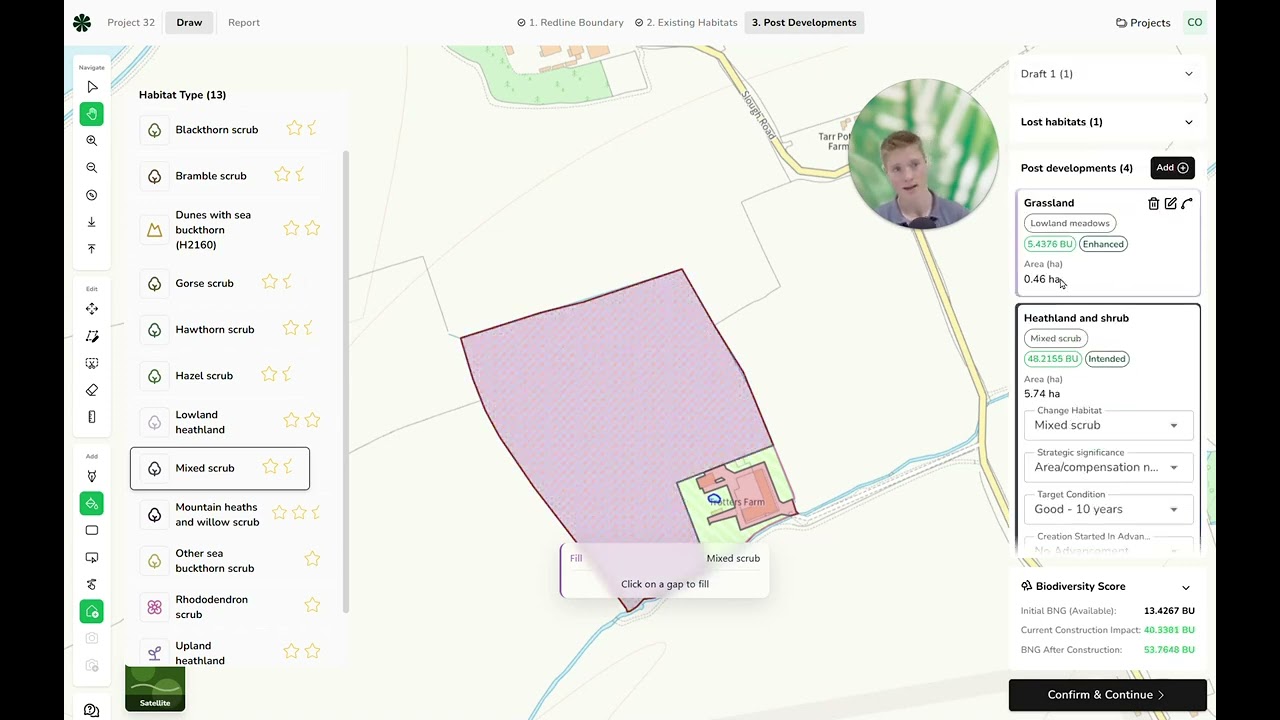Open the help chat icon
The image size is (1280, 720).
click(x=92, y=711)
